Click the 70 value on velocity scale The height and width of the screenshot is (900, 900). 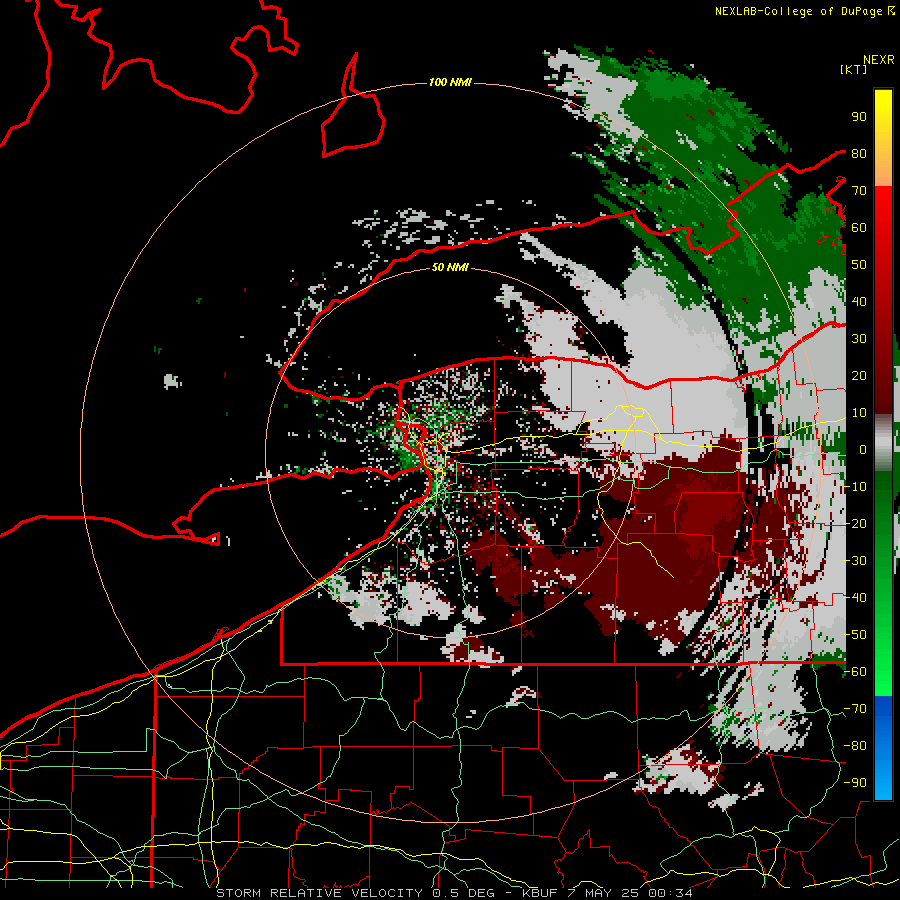(859, 191)
